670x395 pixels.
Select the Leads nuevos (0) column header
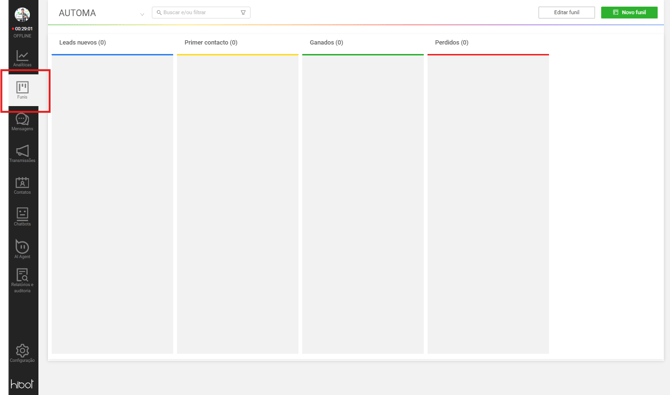coord(82,42)
